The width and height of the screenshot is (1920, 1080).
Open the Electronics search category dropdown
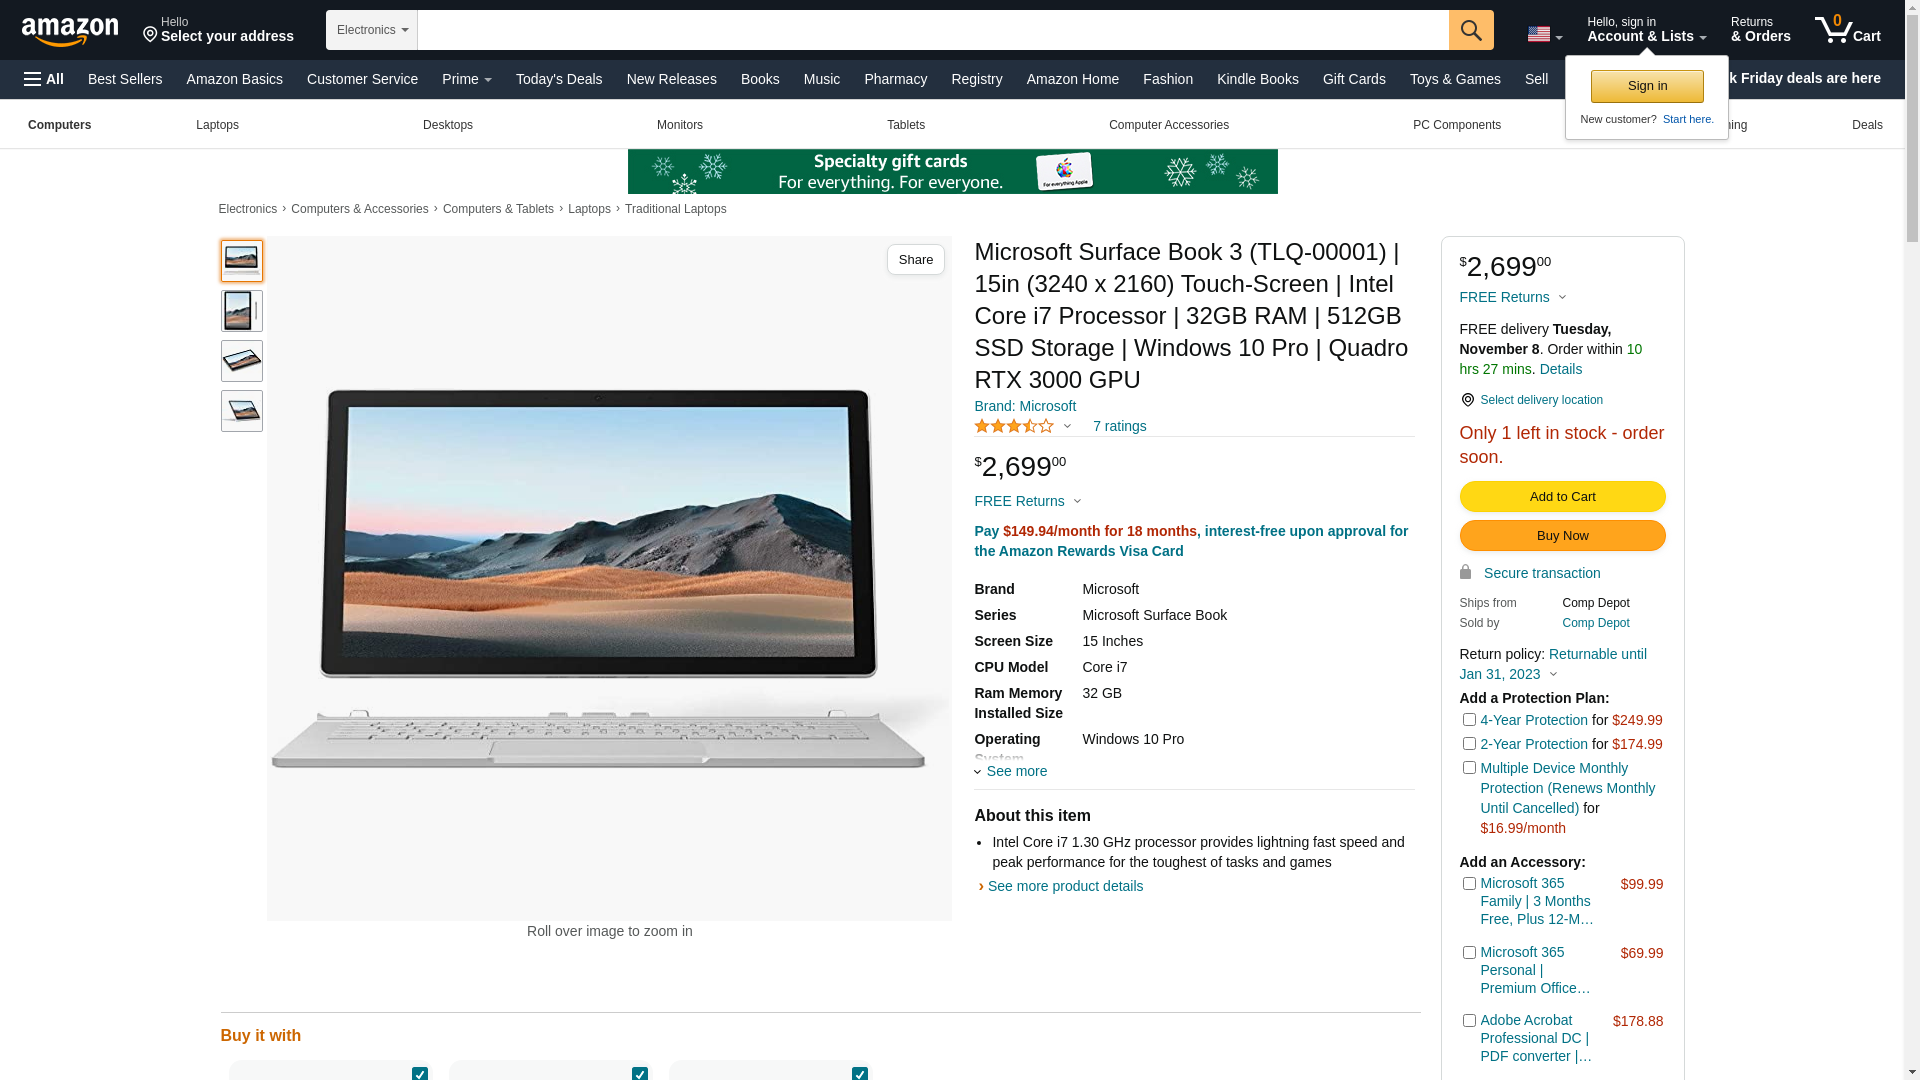coord(372,30)
